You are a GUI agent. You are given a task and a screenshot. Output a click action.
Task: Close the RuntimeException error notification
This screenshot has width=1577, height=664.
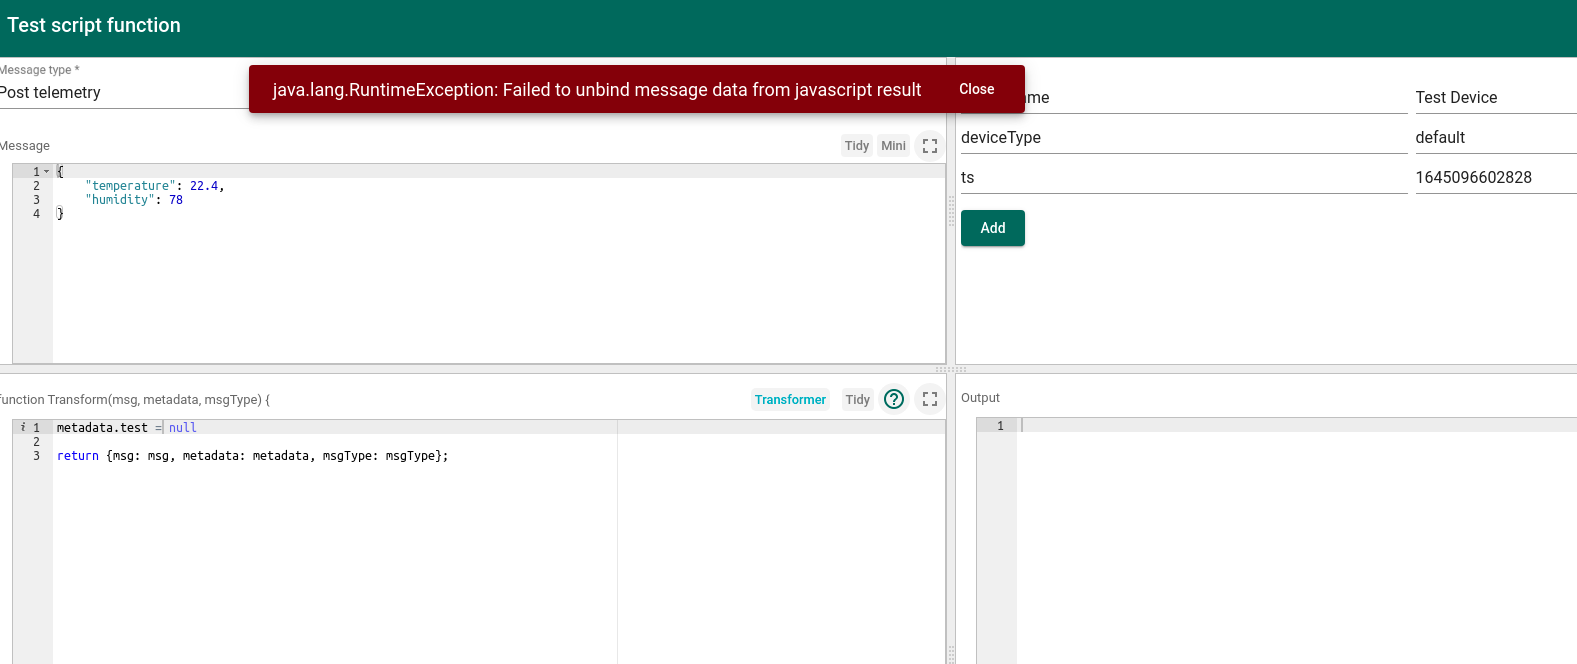click(976, 89)
